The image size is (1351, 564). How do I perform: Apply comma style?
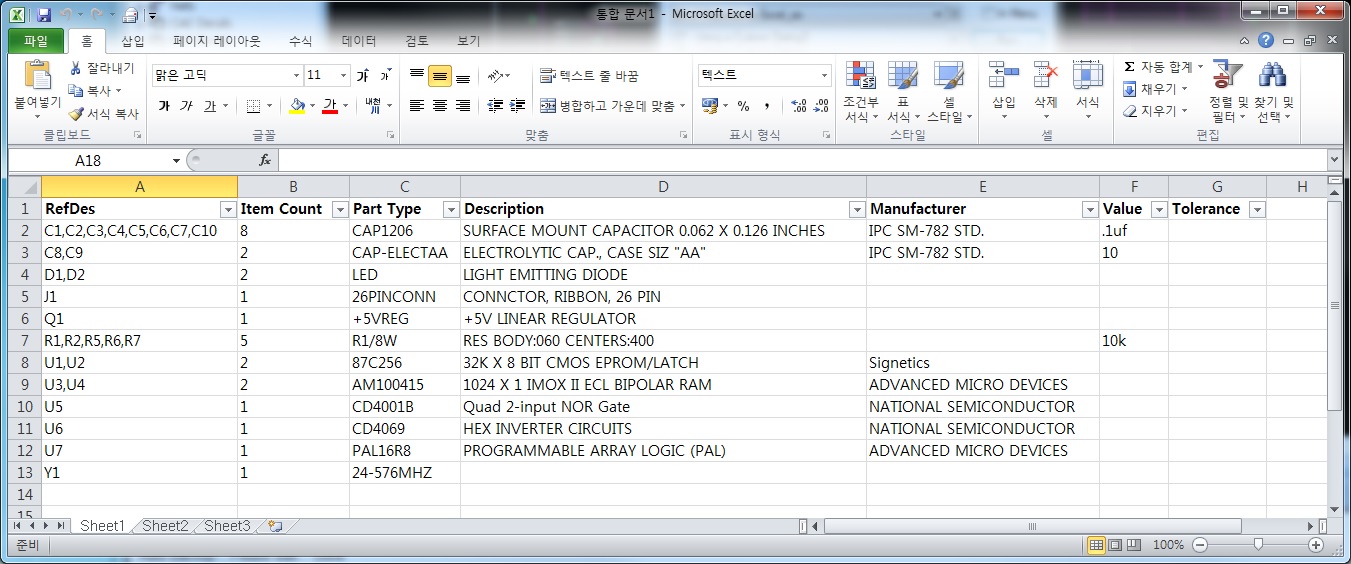[766, 106]
